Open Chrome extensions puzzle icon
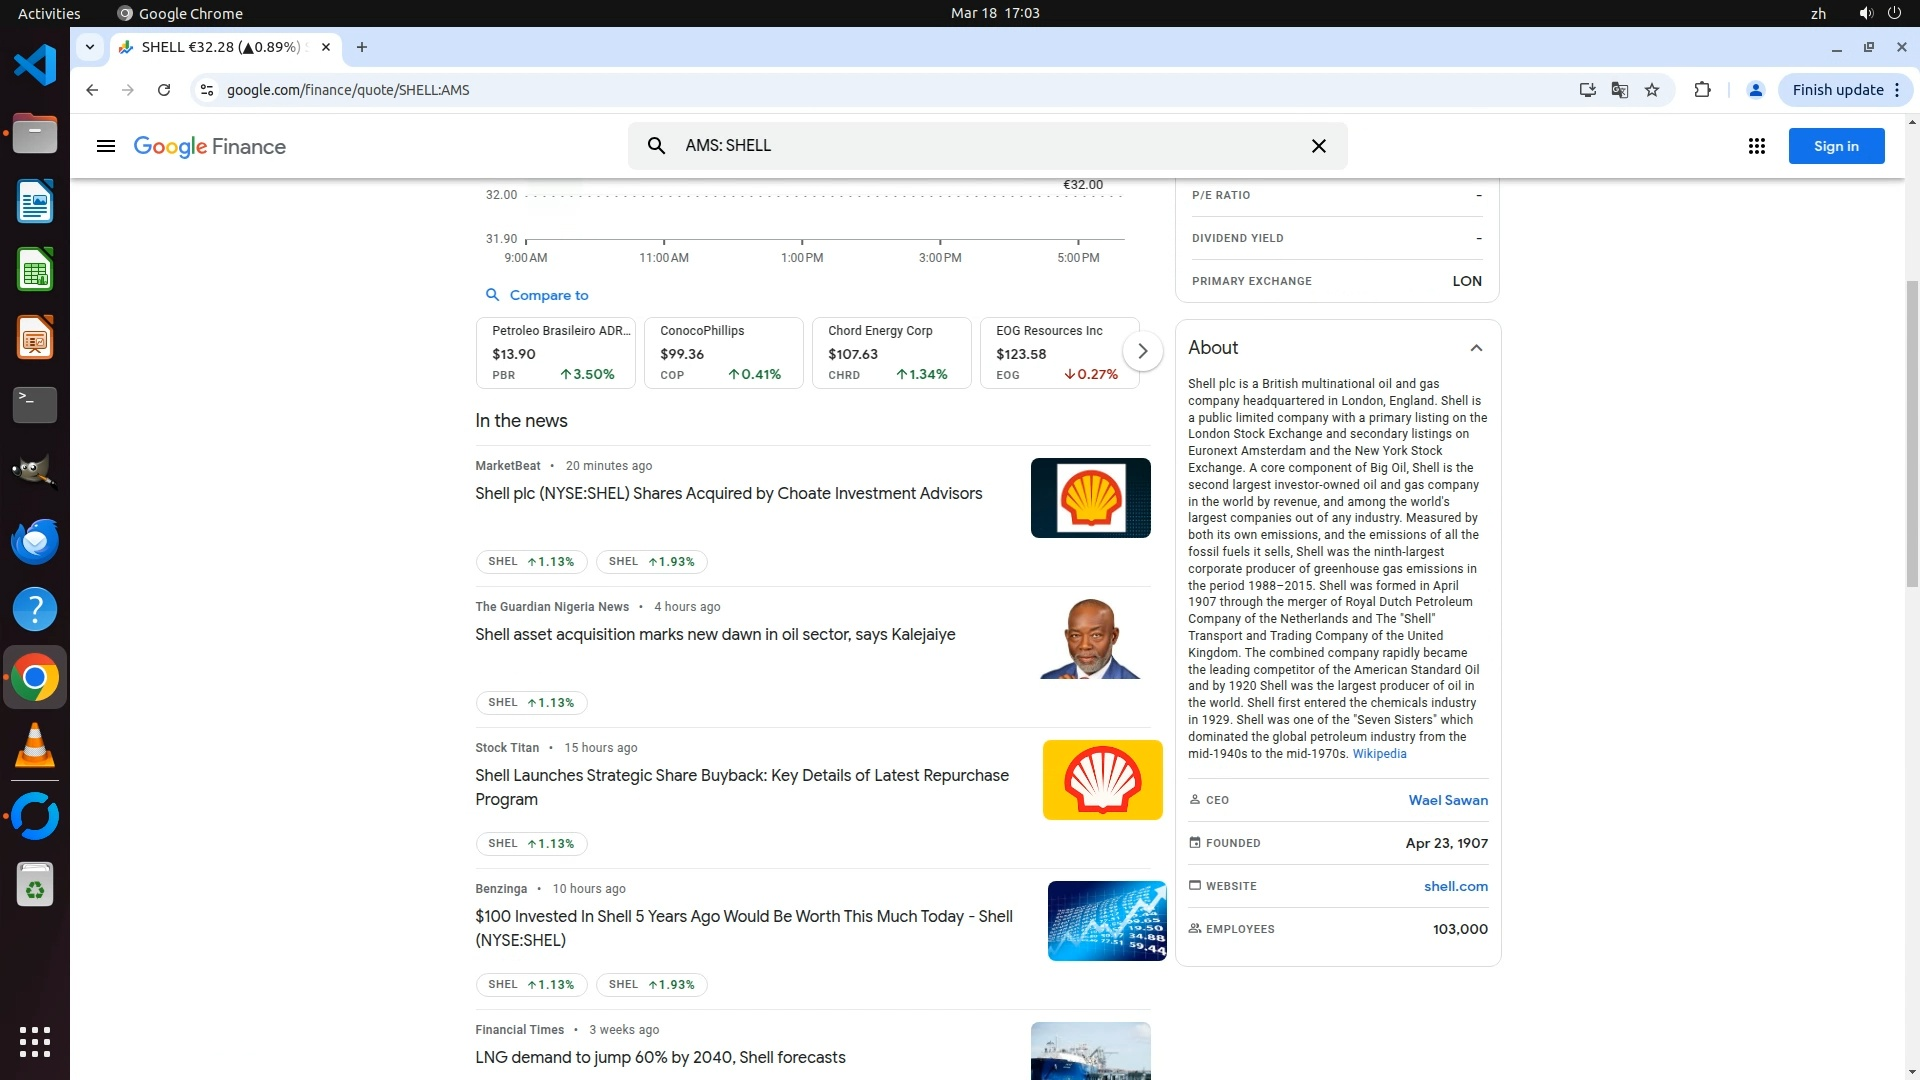Viewport: 1920px width, 1080px height. tap(1702, 90)
